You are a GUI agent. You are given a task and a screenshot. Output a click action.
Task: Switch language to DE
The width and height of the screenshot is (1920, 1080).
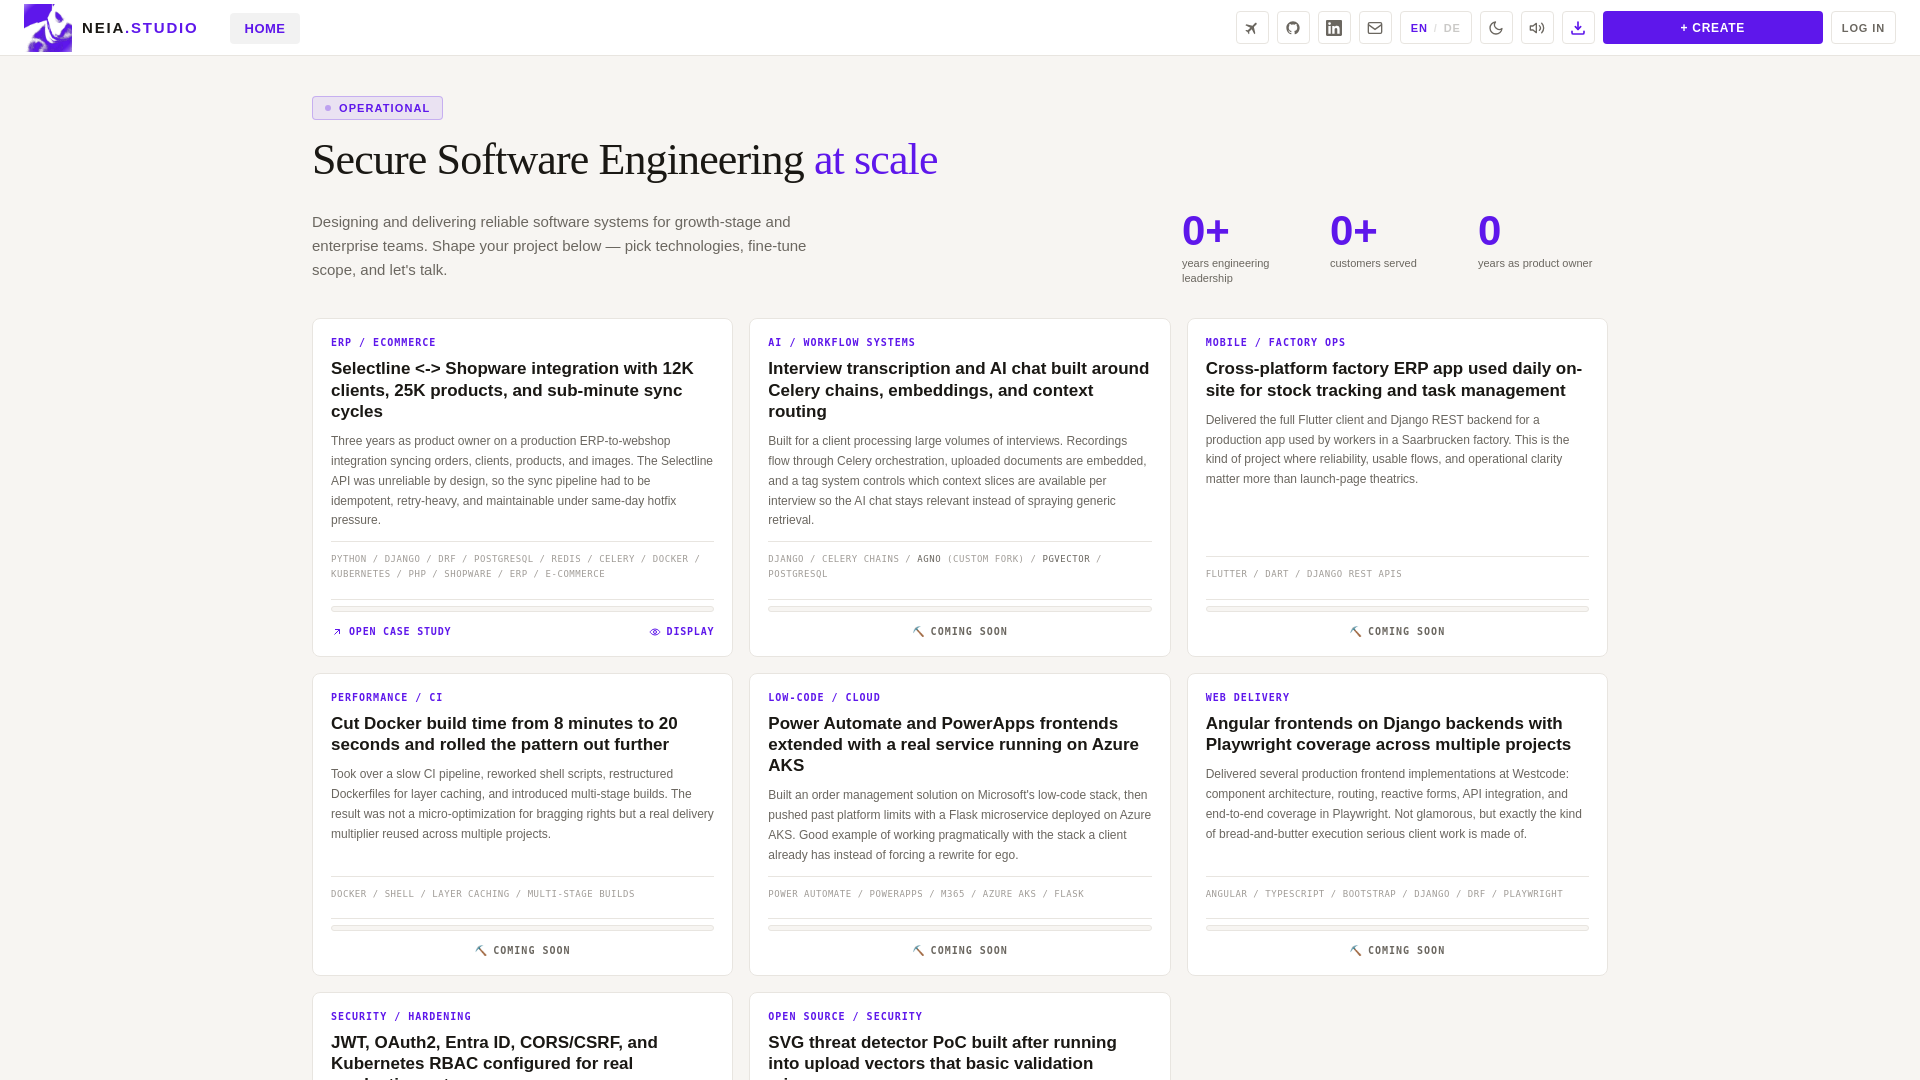point(1452,28)
